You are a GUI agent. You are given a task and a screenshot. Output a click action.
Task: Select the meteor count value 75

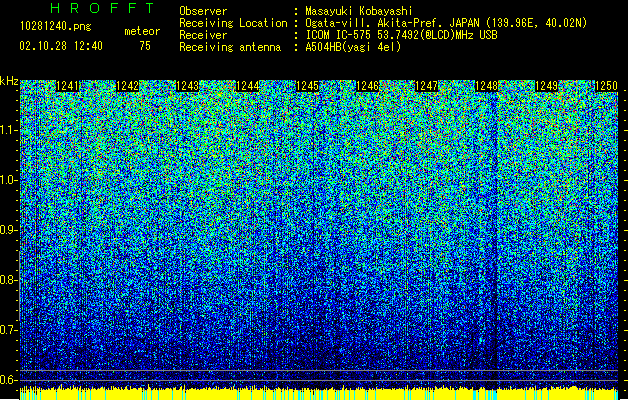(x=145, y=46)
